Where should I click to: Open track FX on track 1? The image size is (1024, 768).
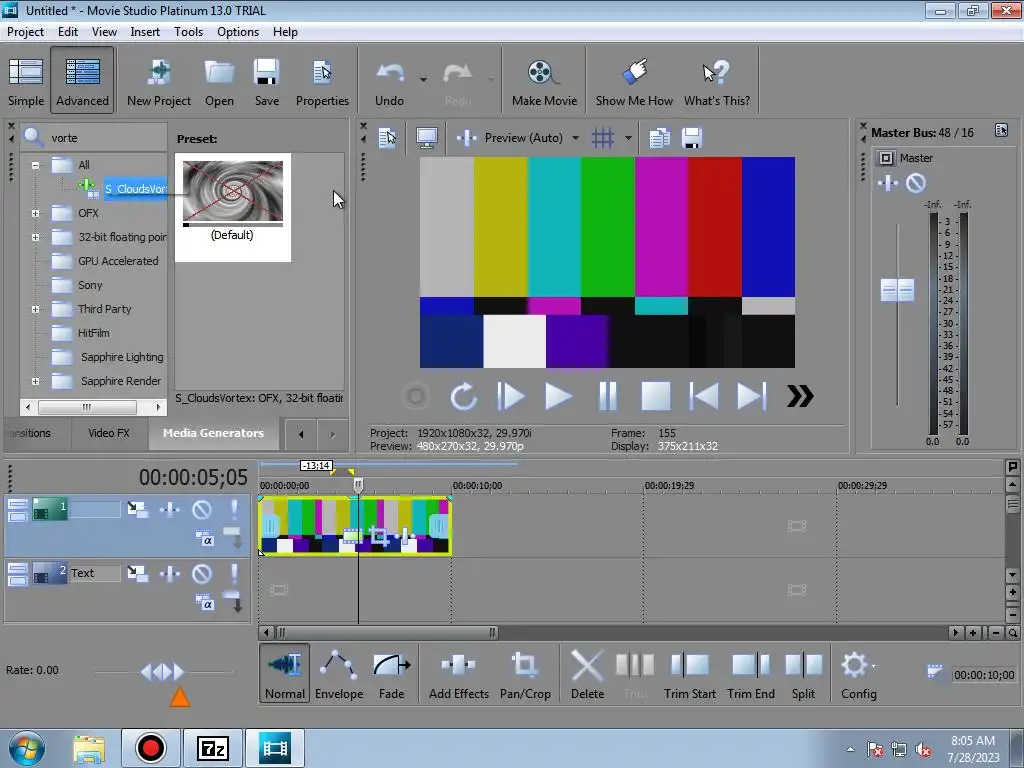point(170,509)
